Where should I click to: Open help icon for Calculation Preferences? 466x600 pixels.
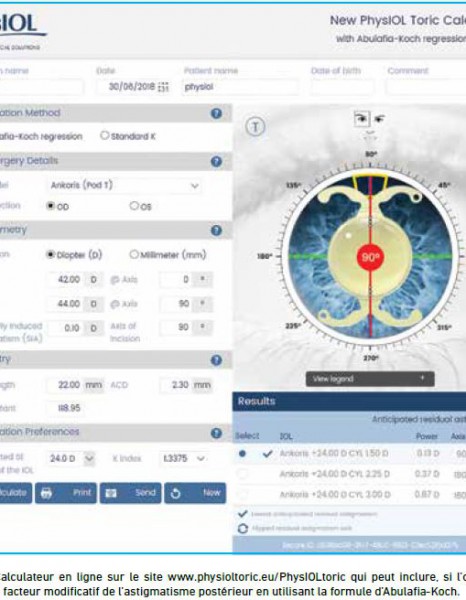[x=216, y=433]
